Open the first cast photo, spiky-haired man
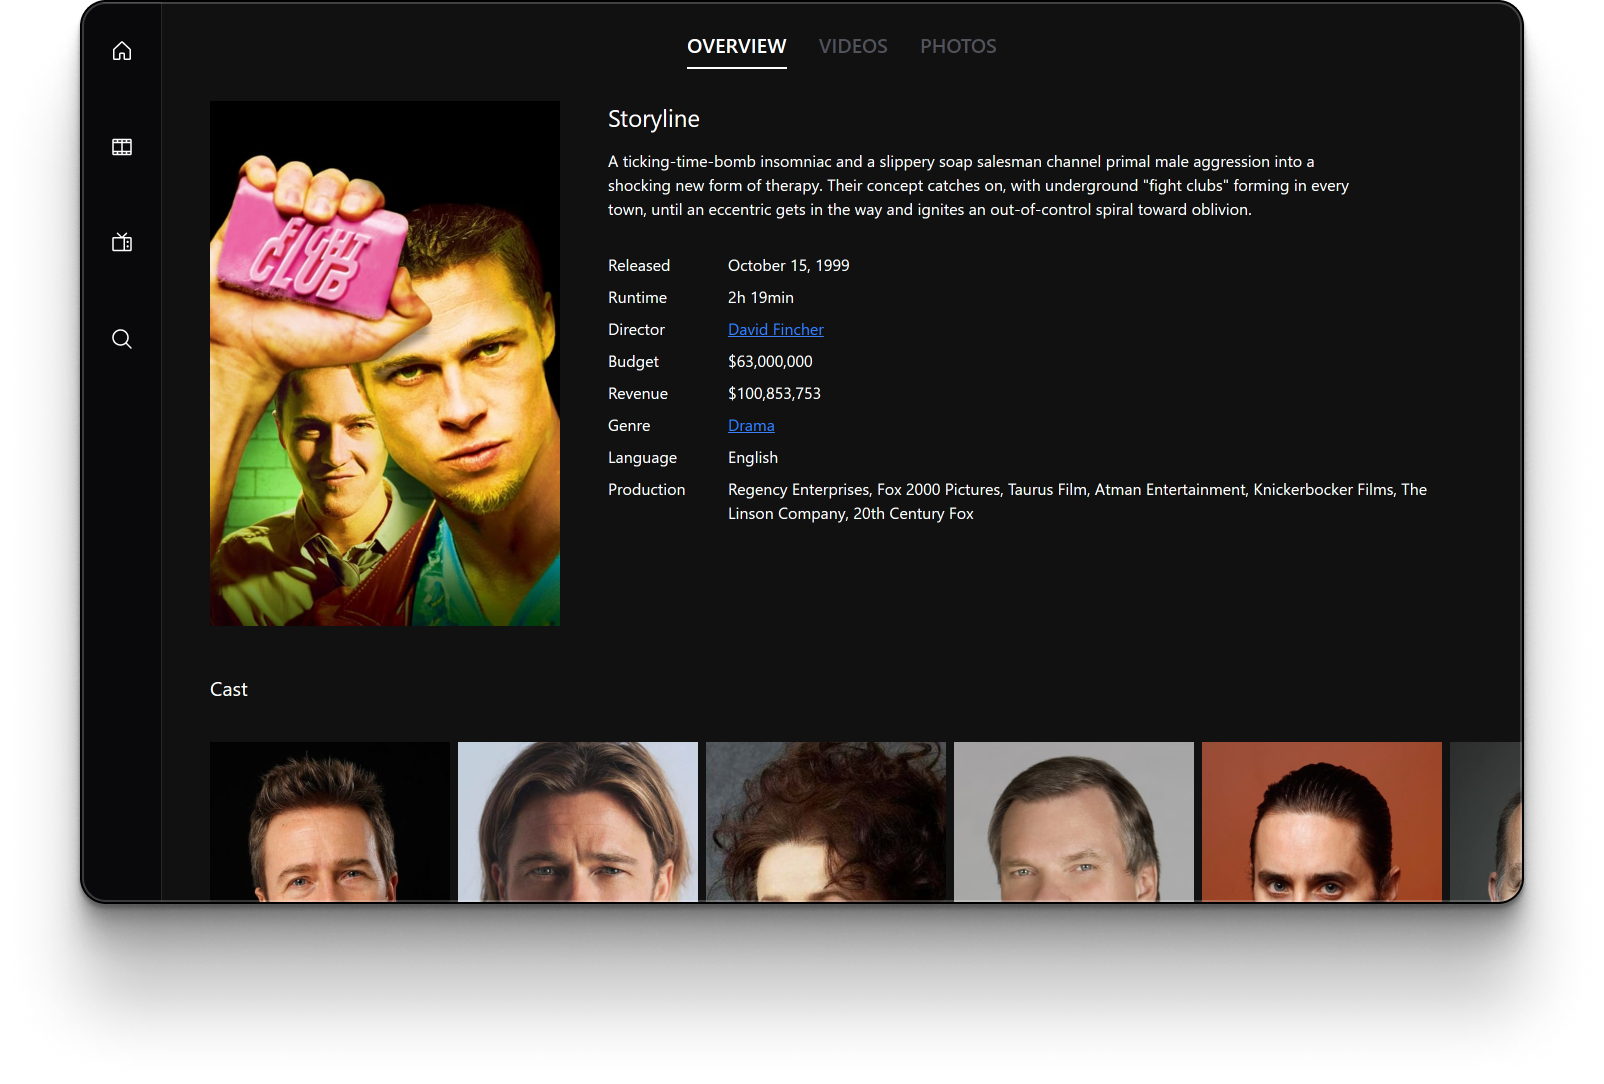The image size is (1604, 1084). point(330,822)
